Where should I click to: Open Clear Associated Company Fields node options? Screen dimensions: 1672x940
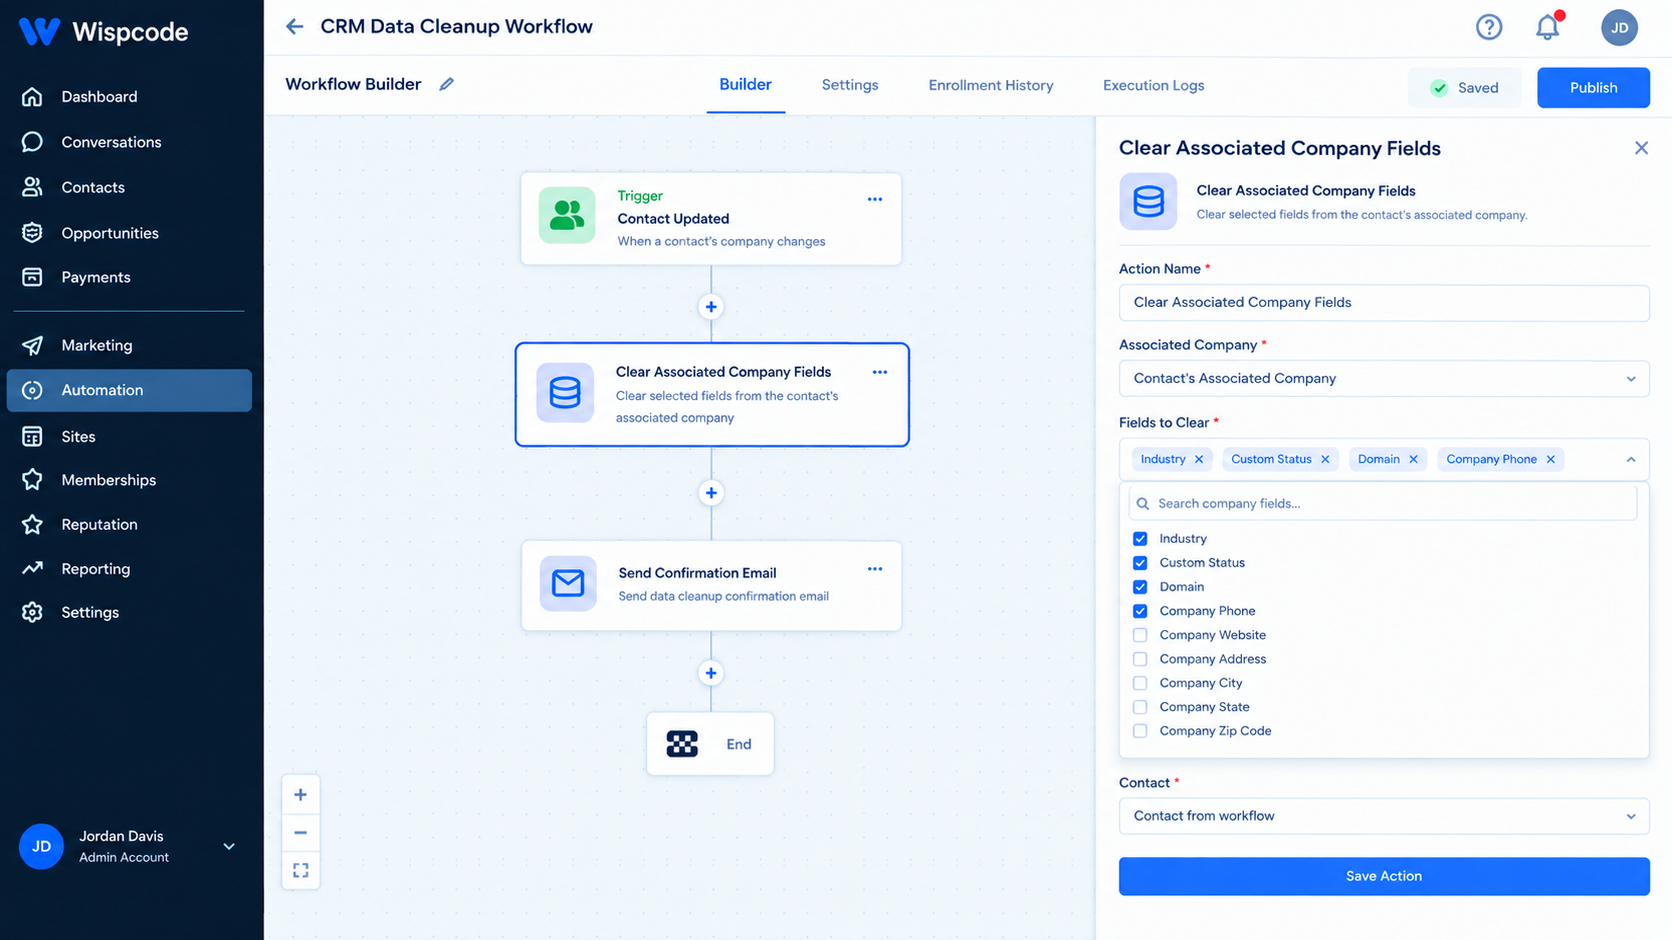pos(880,372)
